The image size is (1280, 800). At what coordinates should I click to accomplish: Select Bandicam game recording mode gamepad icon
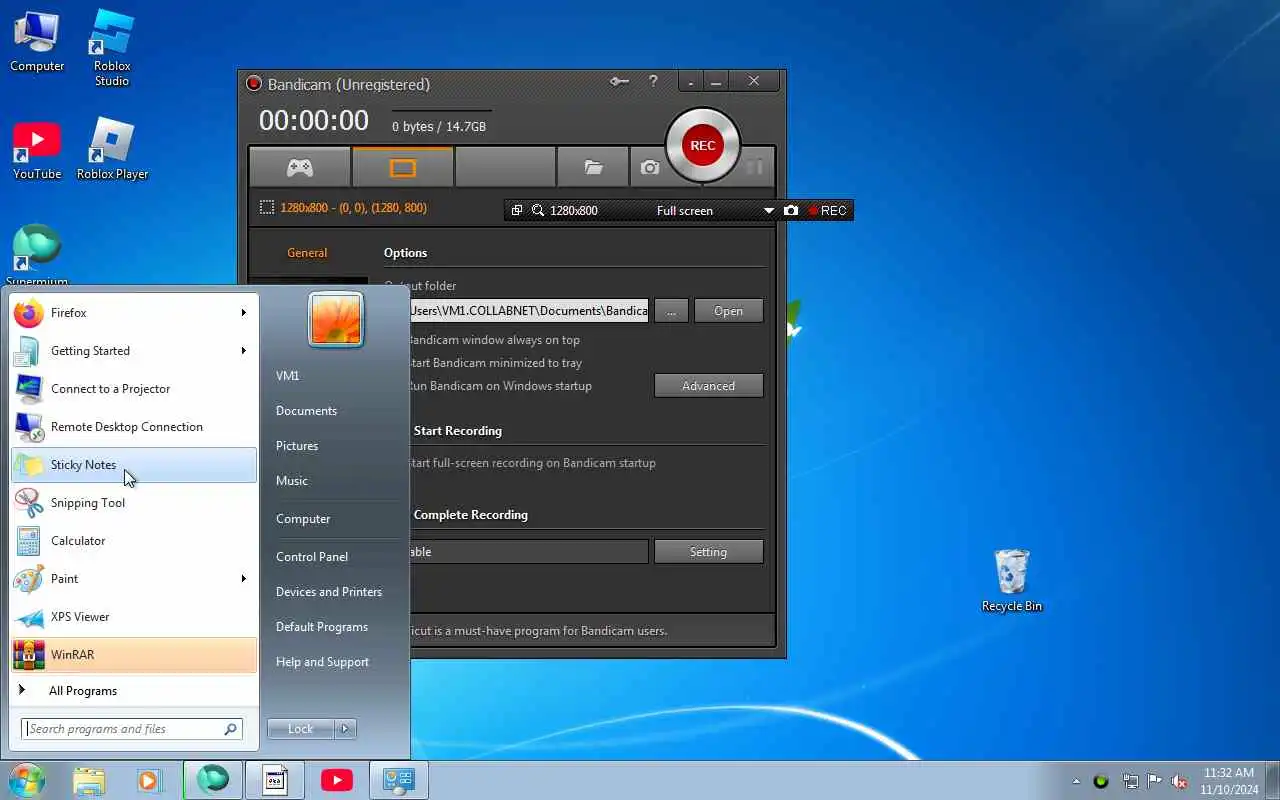[300, 167]
